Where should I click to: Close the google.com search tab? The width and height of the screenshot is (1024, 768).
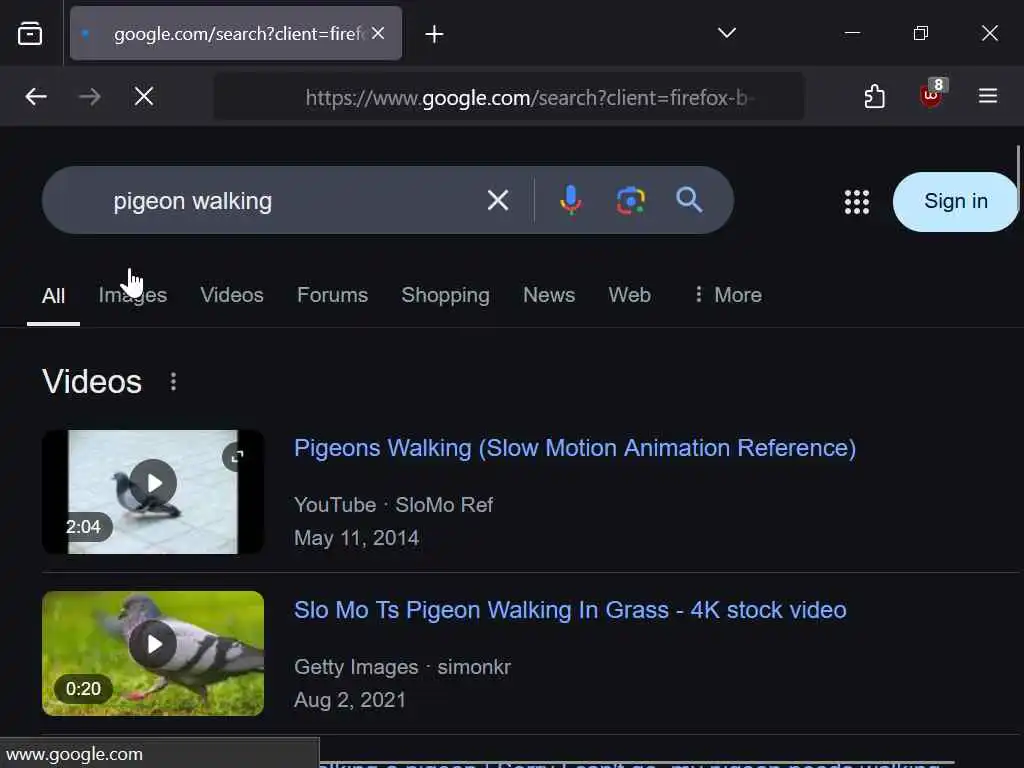point(378,33)
